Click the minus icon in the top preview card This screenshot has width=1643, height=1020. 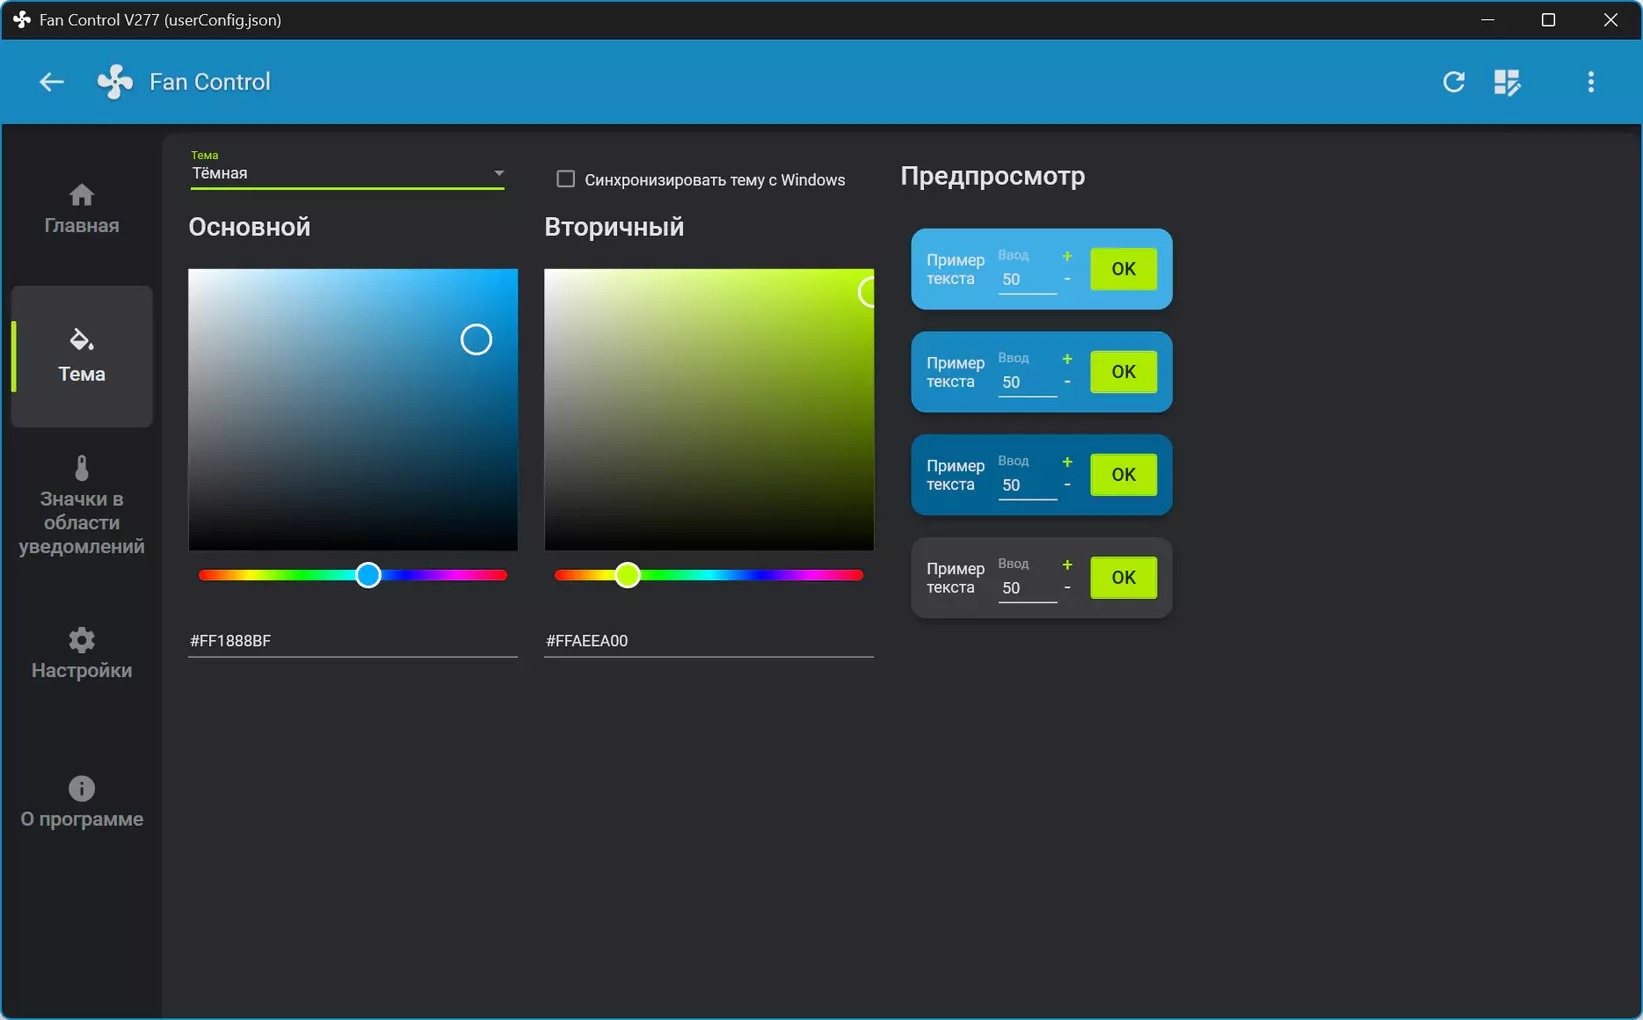tap(1067, 279)
